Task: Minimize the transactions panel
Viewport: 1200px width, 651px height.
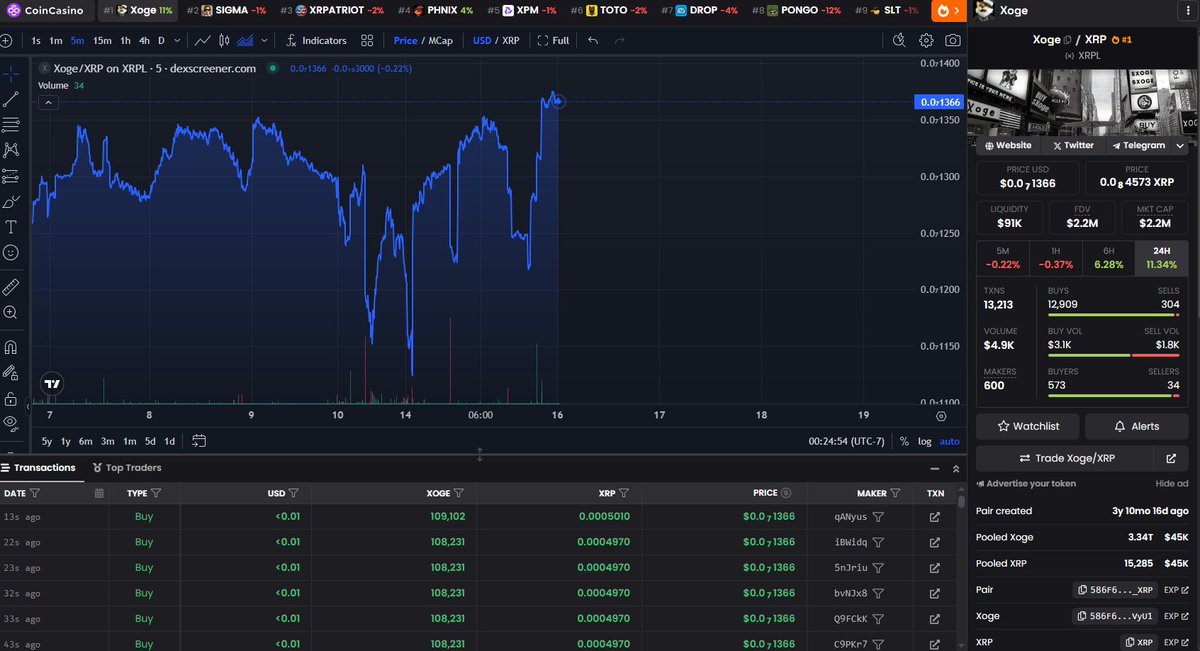Action: (935, 467)
